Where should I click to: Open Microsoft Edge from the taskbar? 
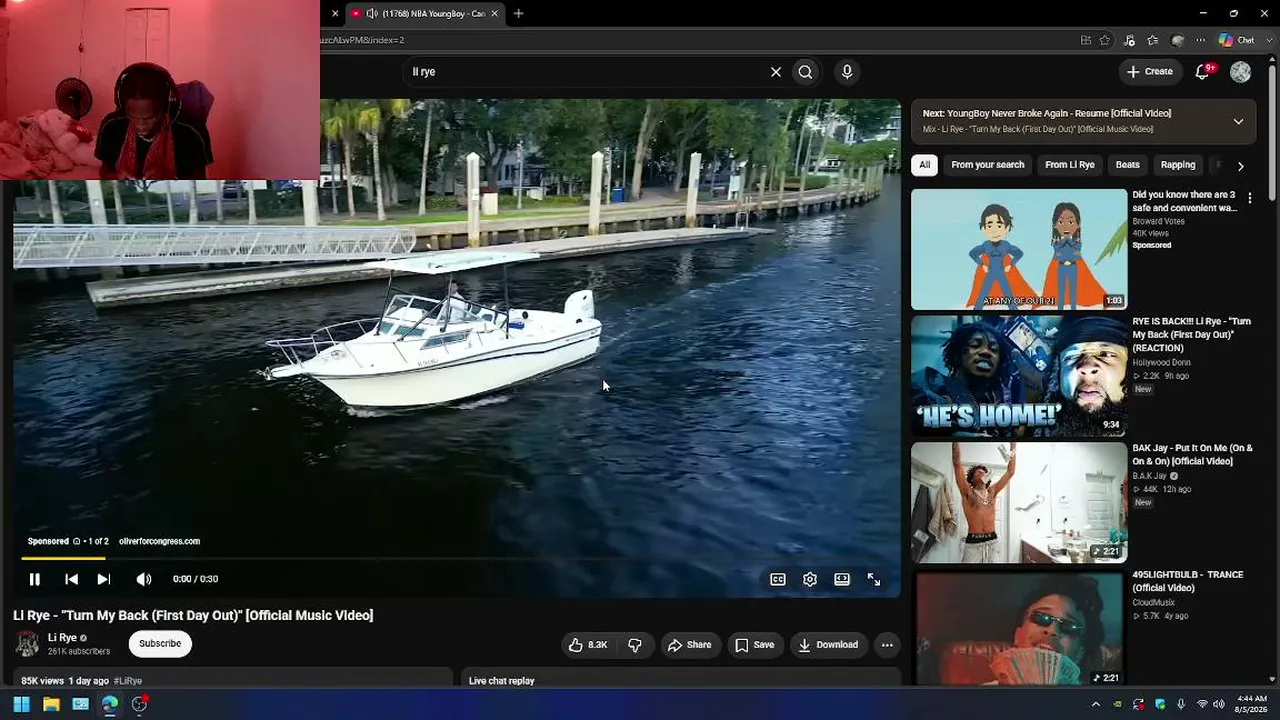(110, 704)
